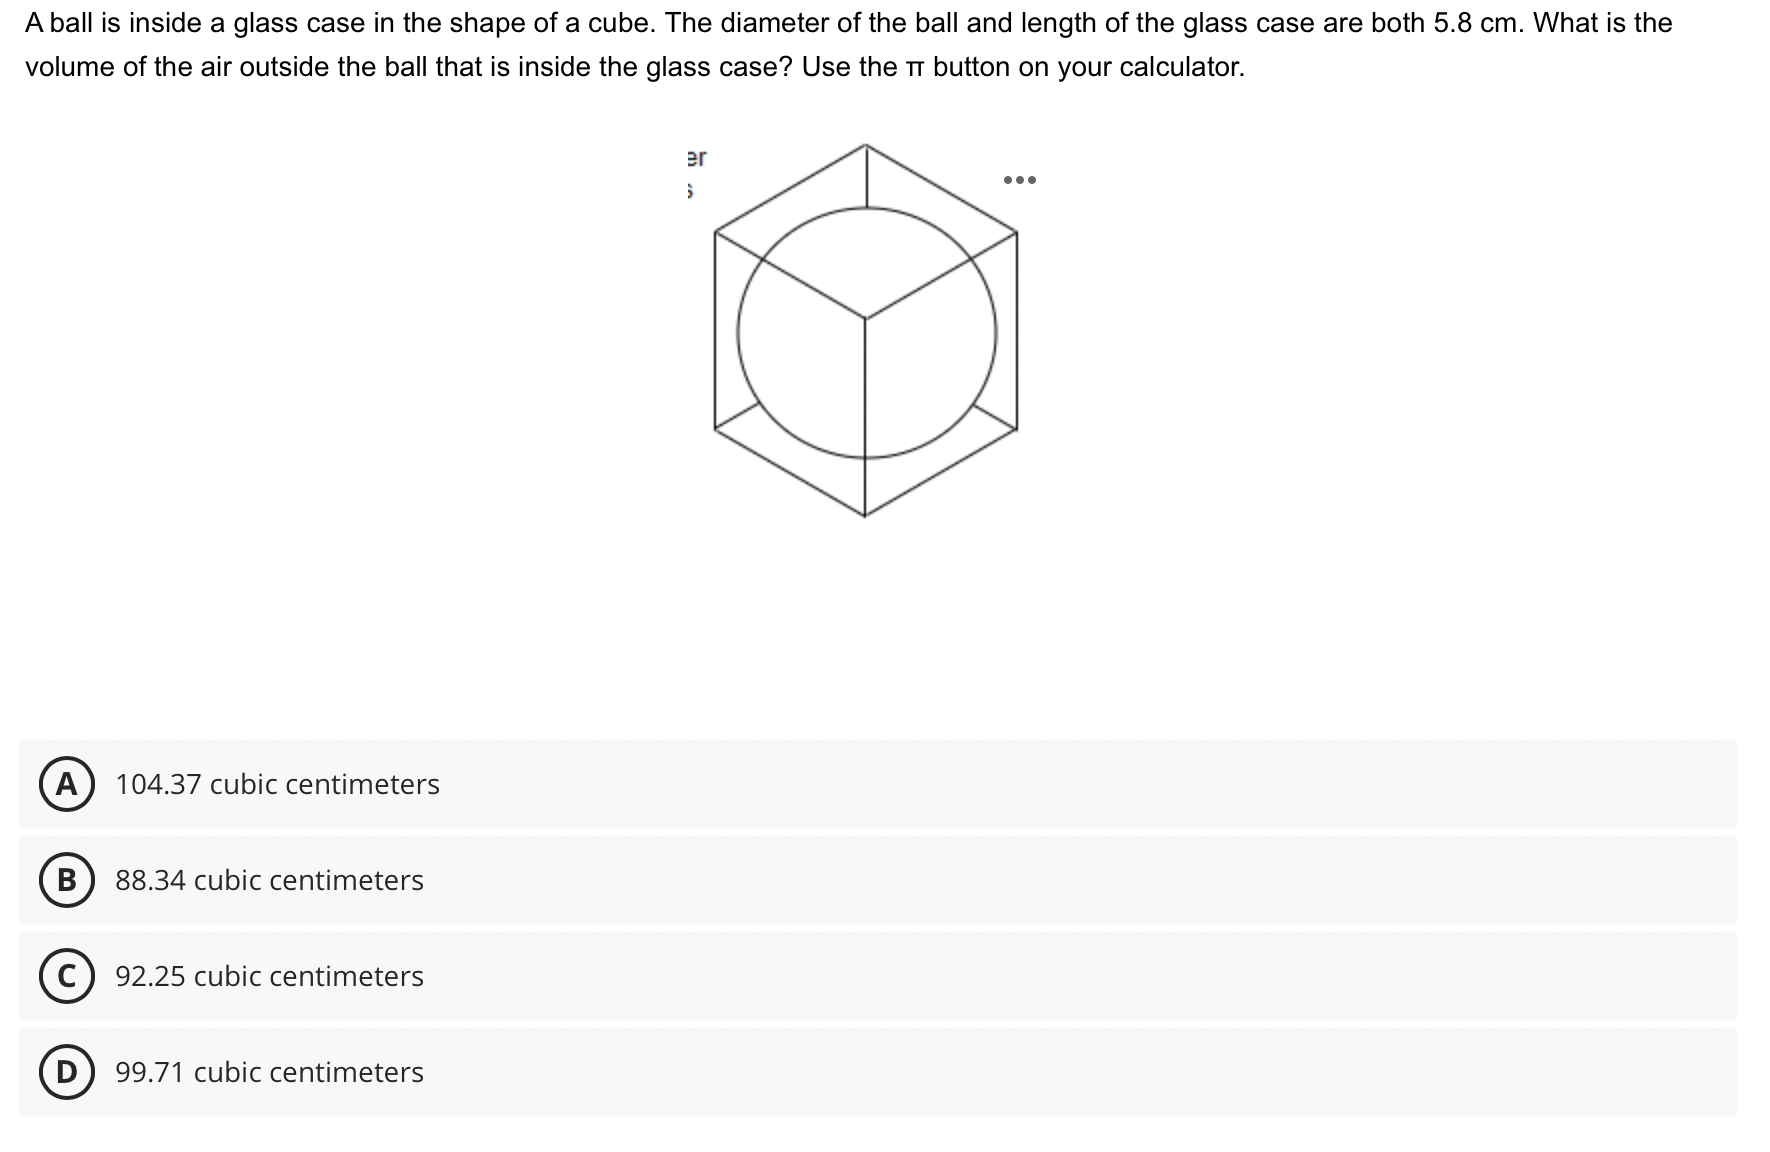This screenshot has height=1152, width=1770.
Task: Click the π symbol in the question text
Action: pos(917,68)
